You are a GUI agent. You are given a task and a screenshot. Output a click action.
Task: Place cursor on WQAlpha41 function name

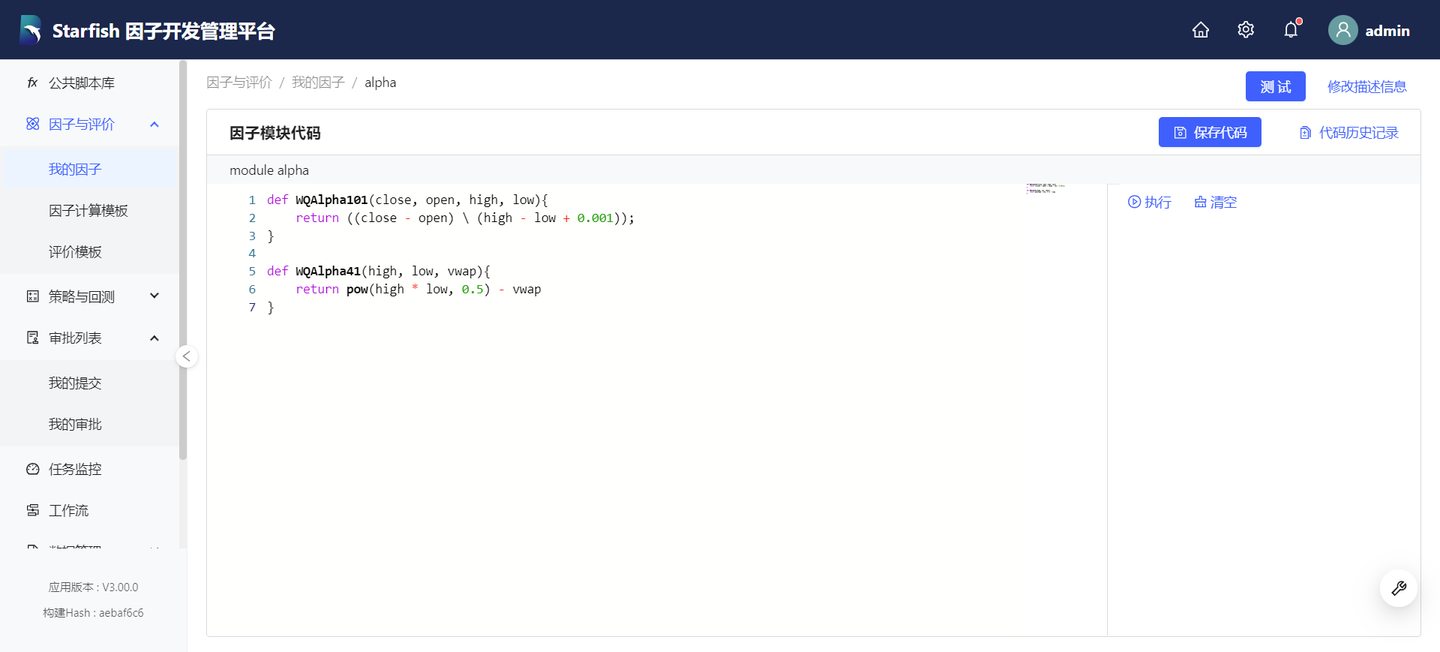click(328, 271)
